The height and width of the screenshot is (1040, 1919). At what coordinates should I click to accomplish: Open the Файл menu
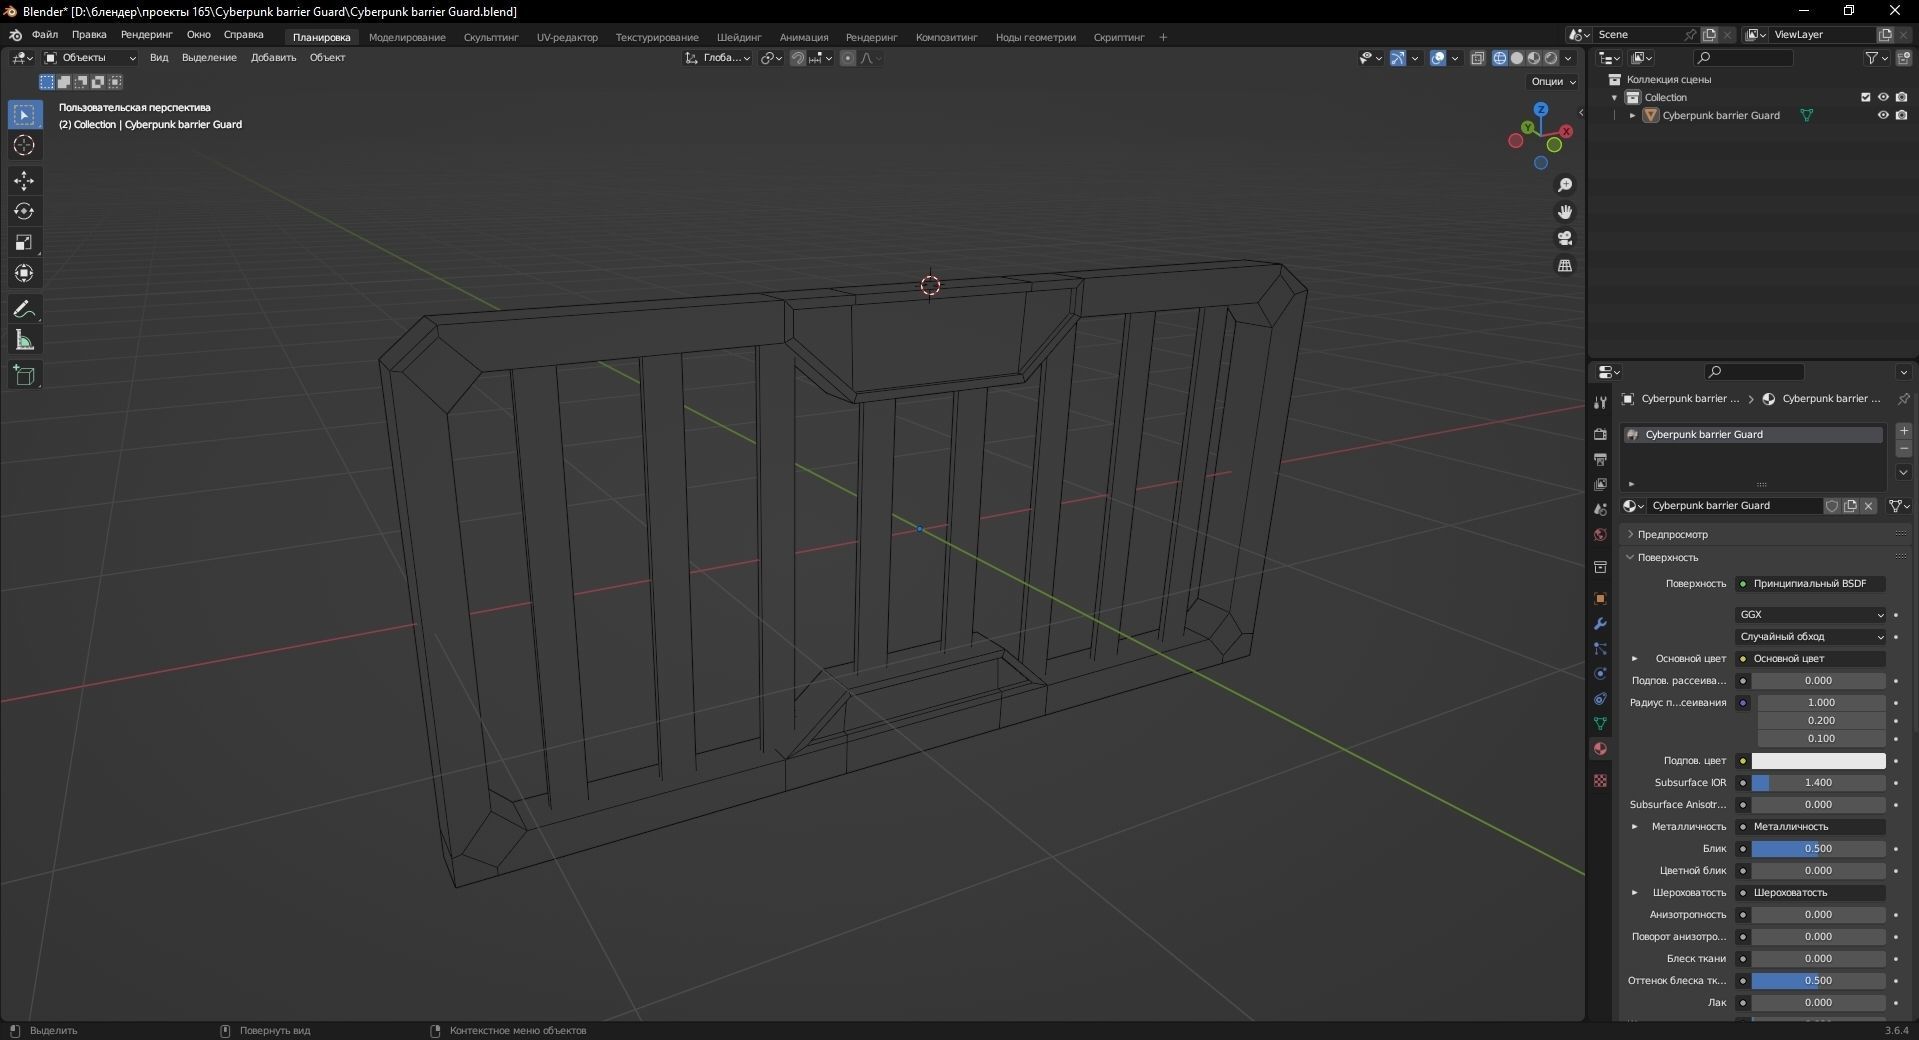tap(45, 35)
